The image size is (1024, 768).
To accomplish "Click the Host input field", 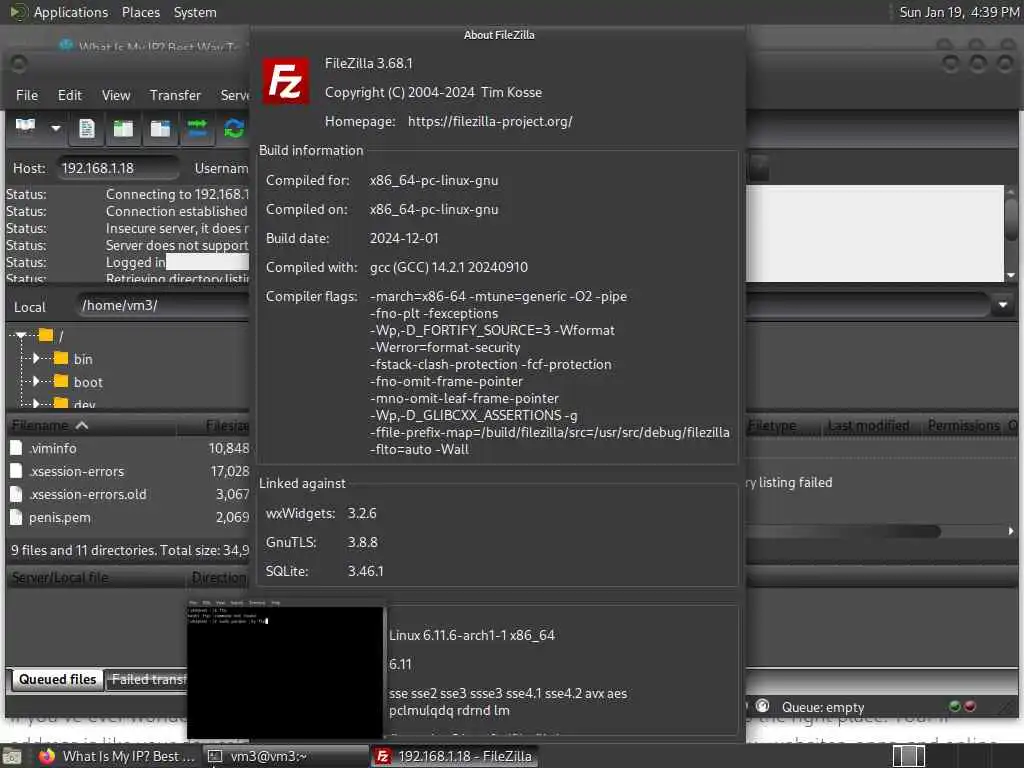I will pos(118,168).
